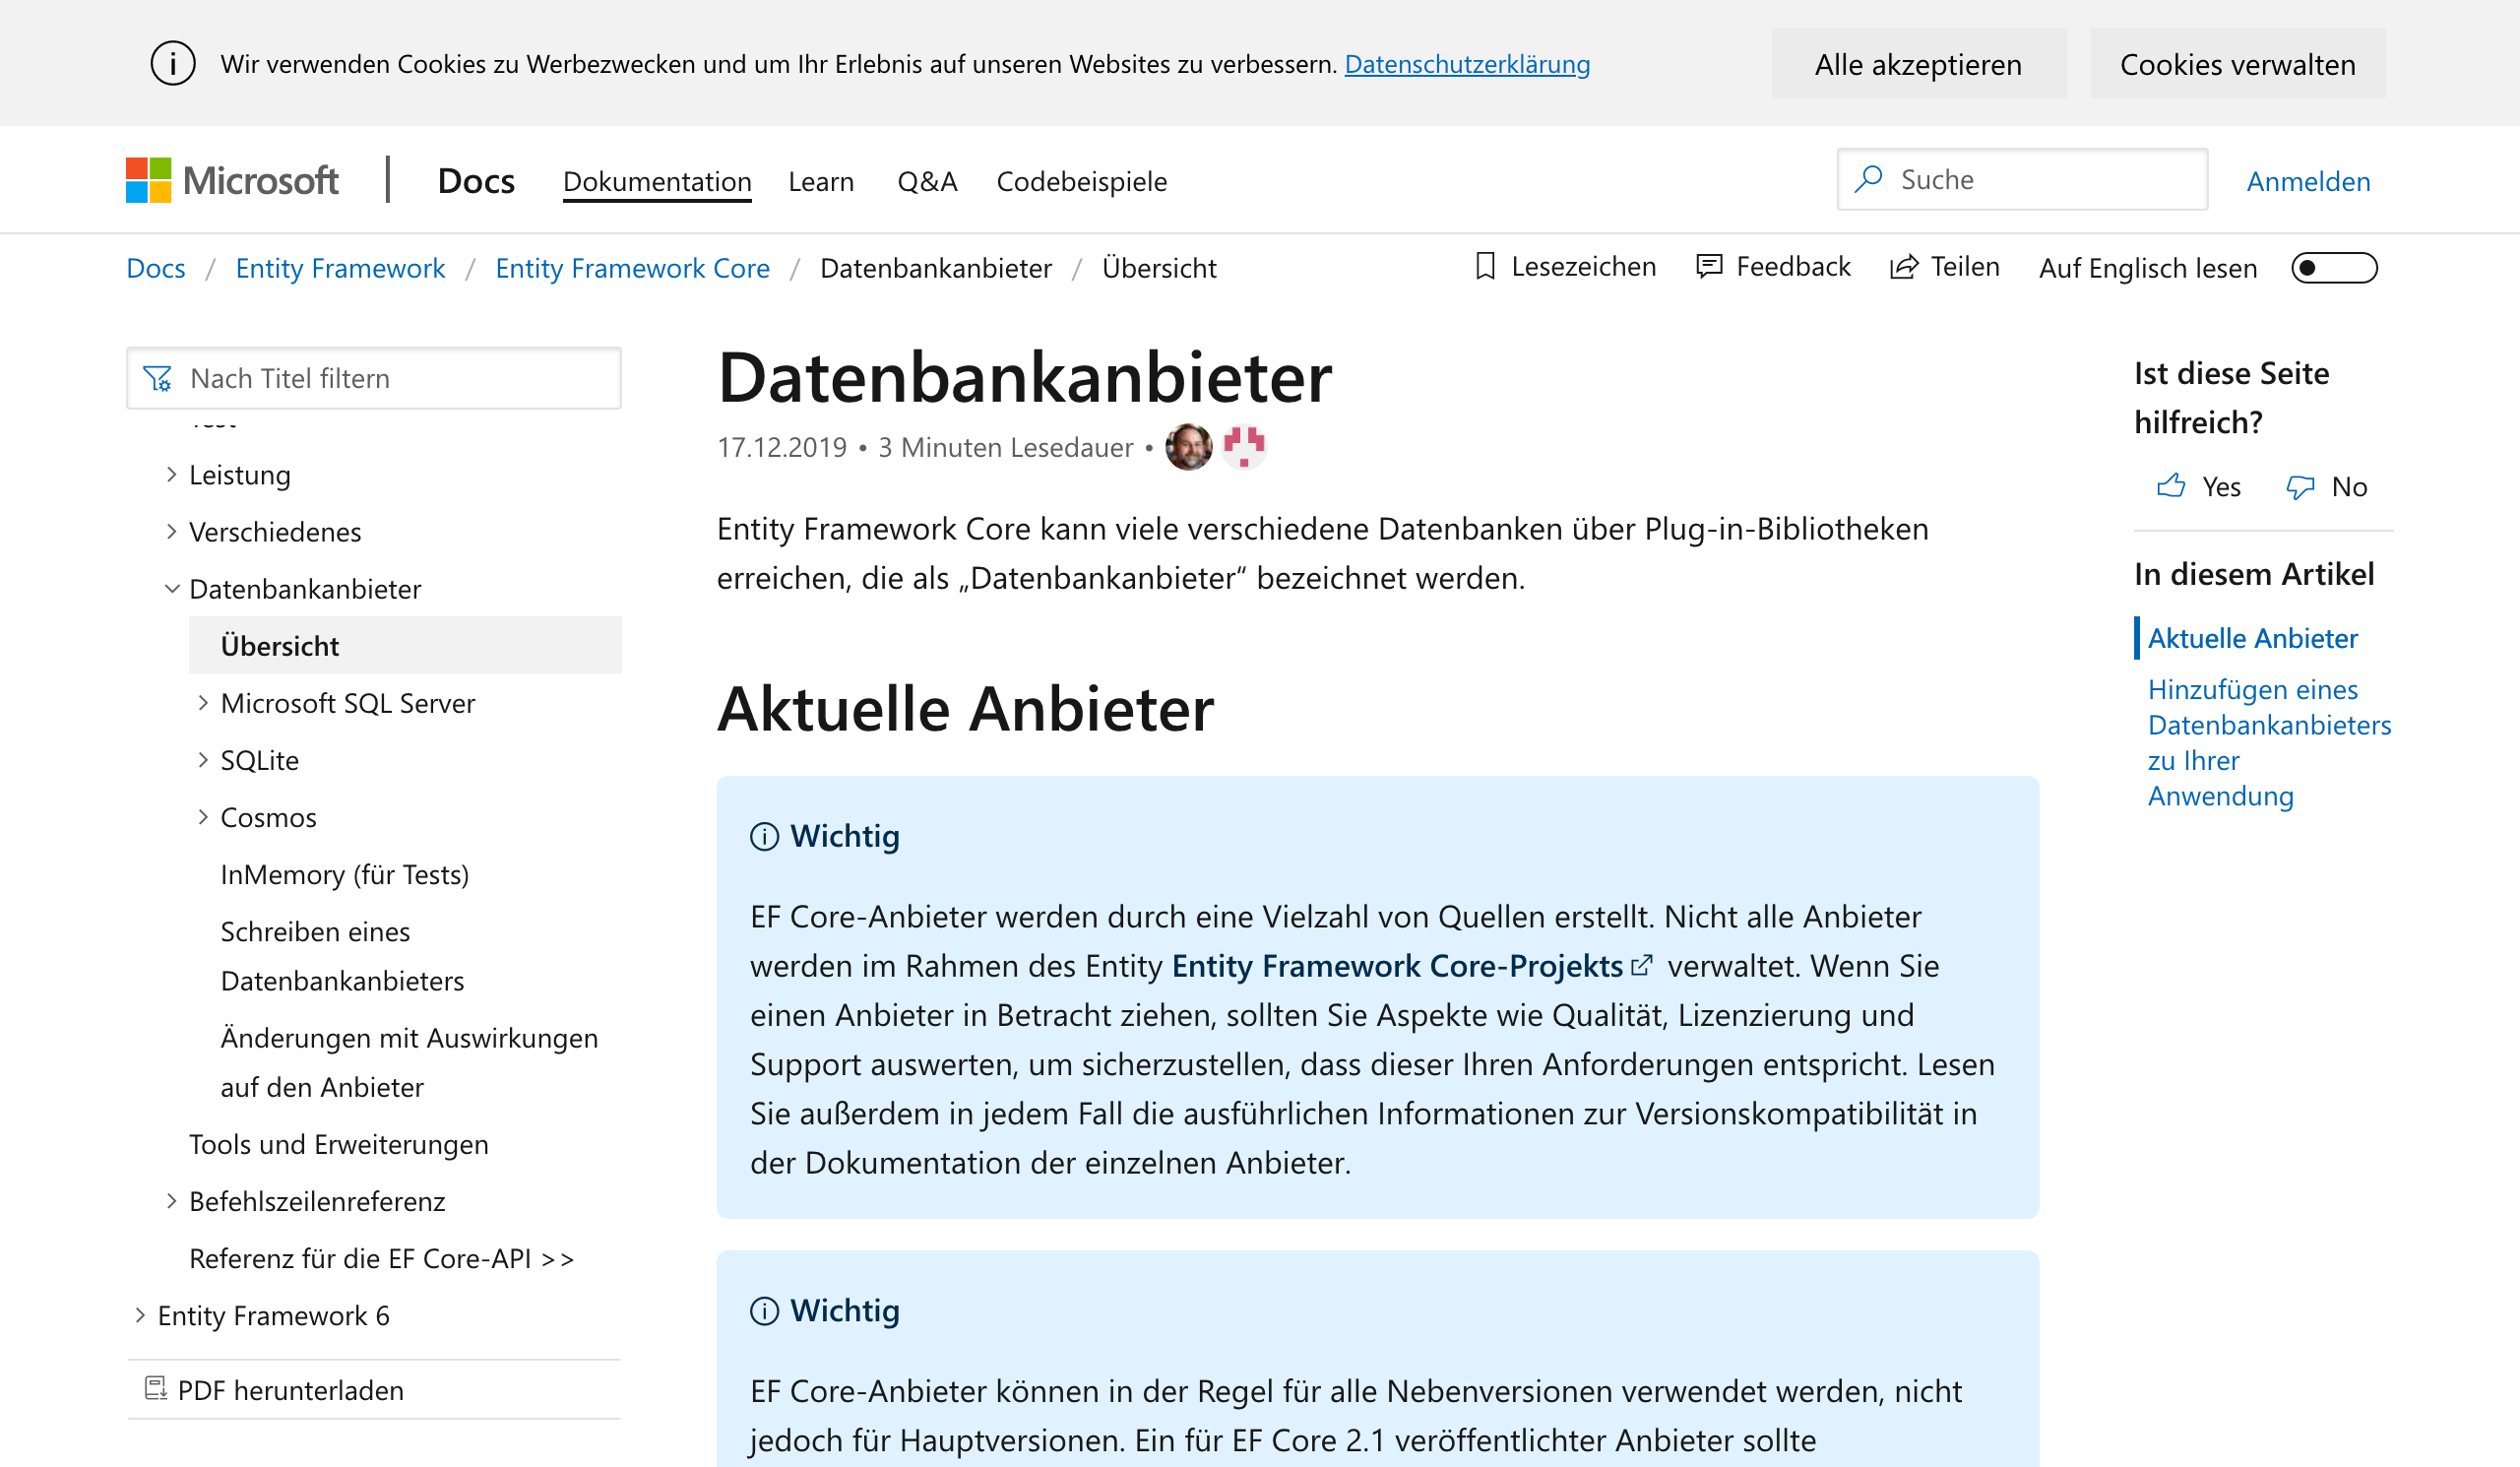
Task: Expand the Leistung tree node
Action: pyautogui.click(x=171, y=474)
